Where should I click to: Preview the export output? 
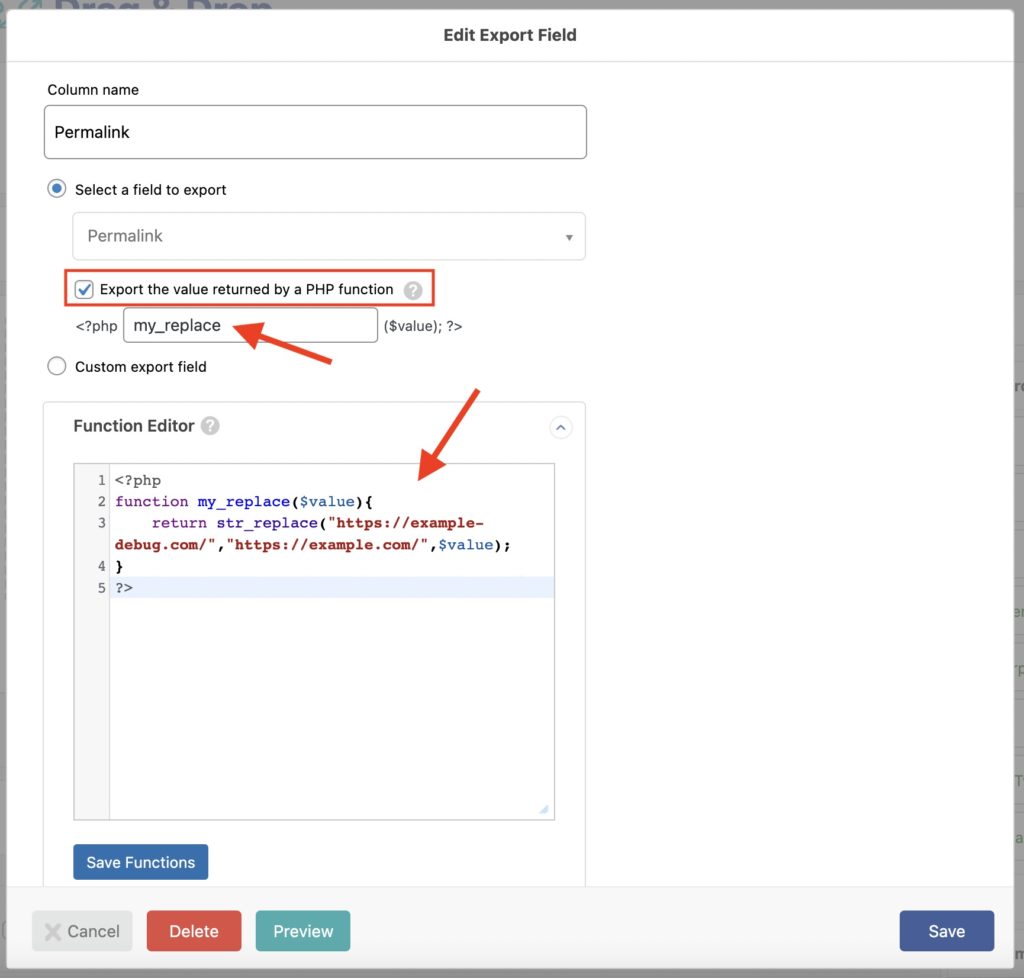302,931
